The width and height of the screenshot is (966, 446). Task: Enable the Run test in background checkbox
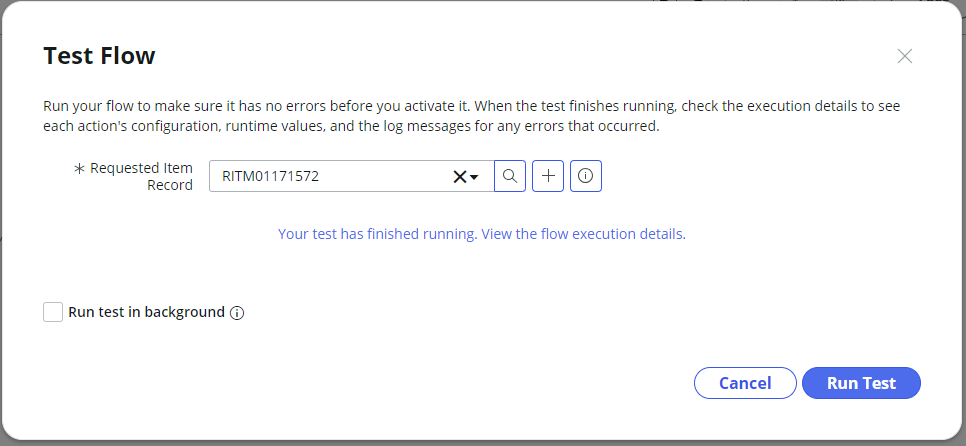coord(53,312)
